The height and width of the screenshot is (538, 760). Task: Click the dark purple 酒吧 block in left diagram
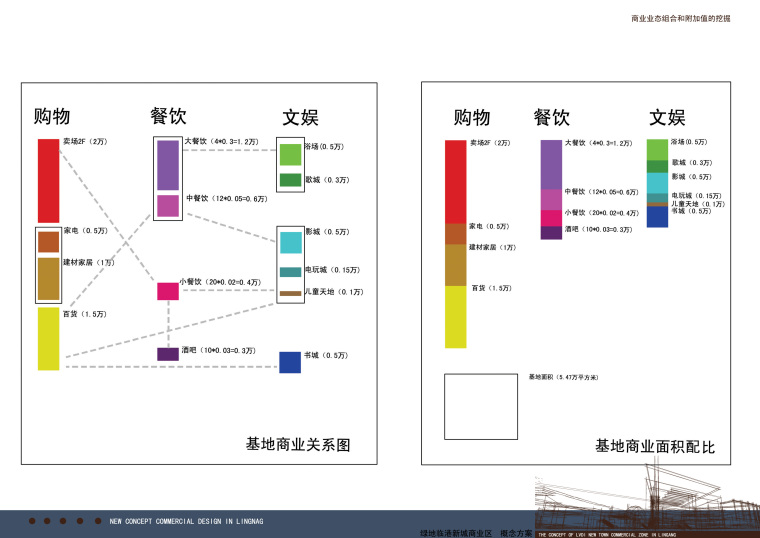(167, 354)
